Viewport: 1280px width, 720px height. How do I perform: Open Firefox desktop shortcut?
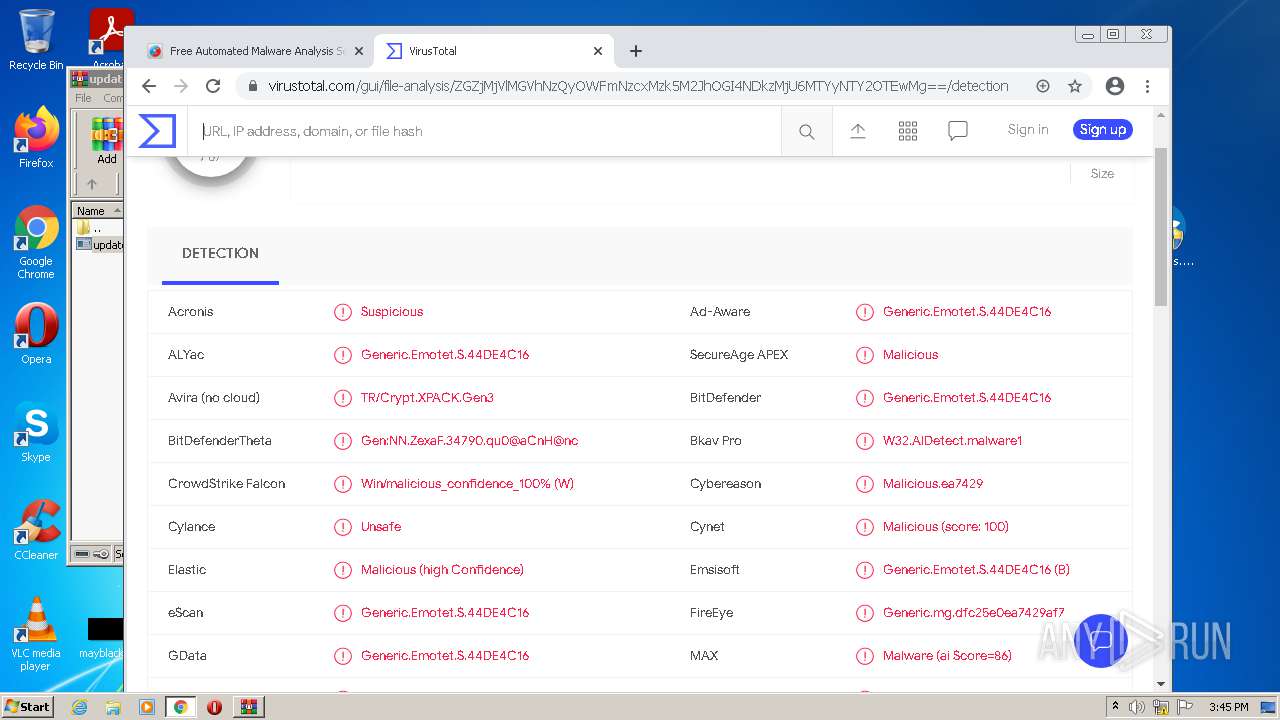[x=36, y=138]
